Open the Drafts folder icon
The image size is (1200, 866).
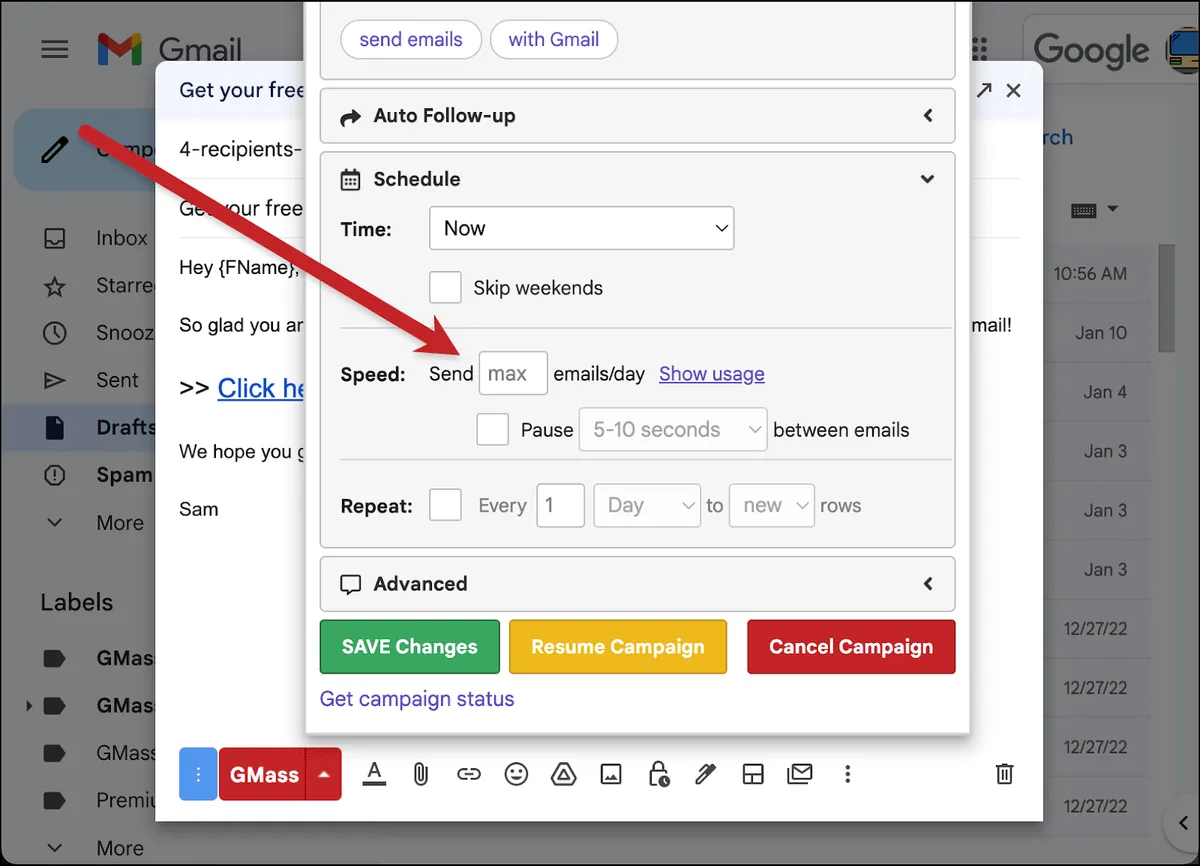click(55, 427)
